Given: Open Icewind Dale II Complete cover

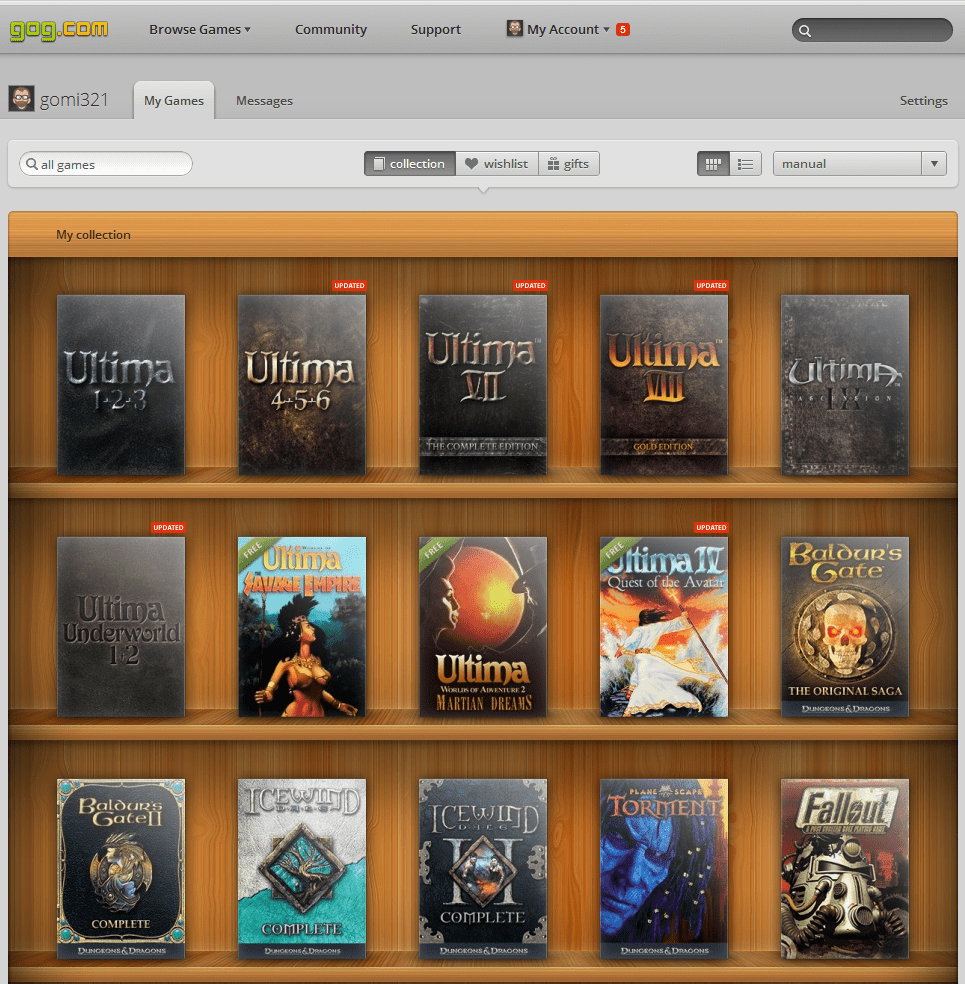Looking at the screenshot, I should click(483, 869).
